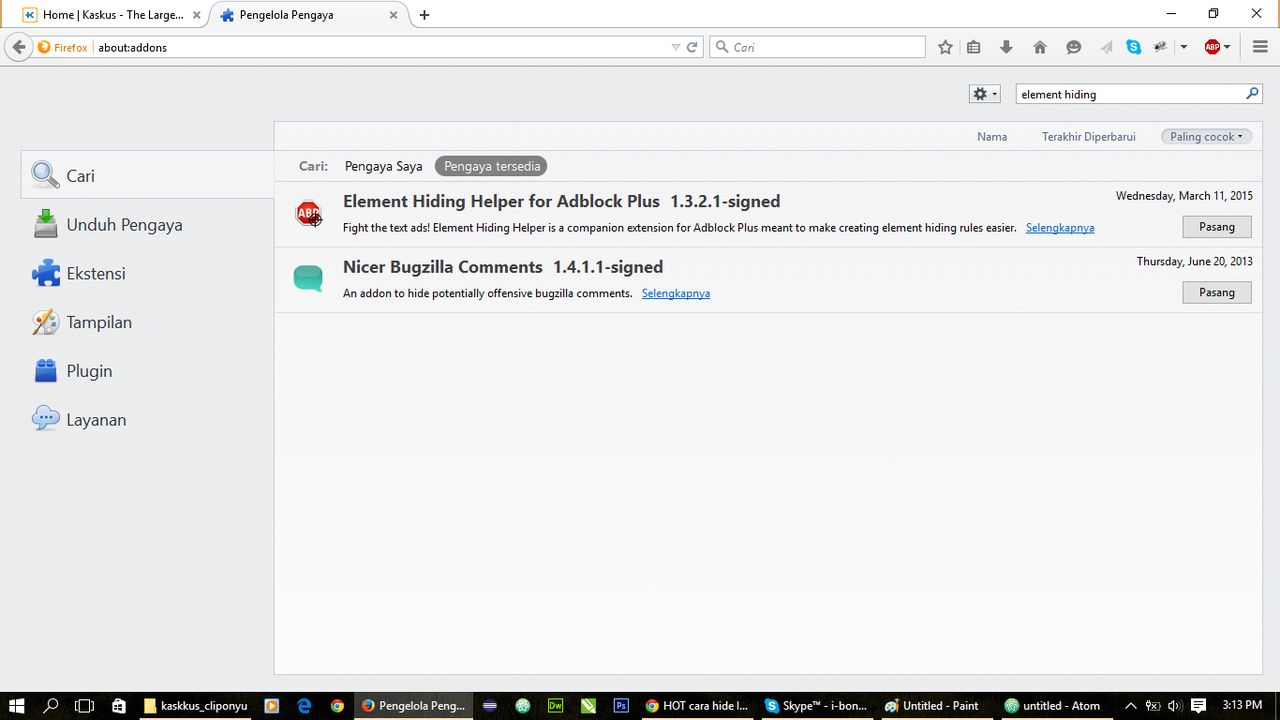This screenshot has width=1280, height=720.
Task: Click the Firefox identity label in URL bar
Action: (62, 47)
